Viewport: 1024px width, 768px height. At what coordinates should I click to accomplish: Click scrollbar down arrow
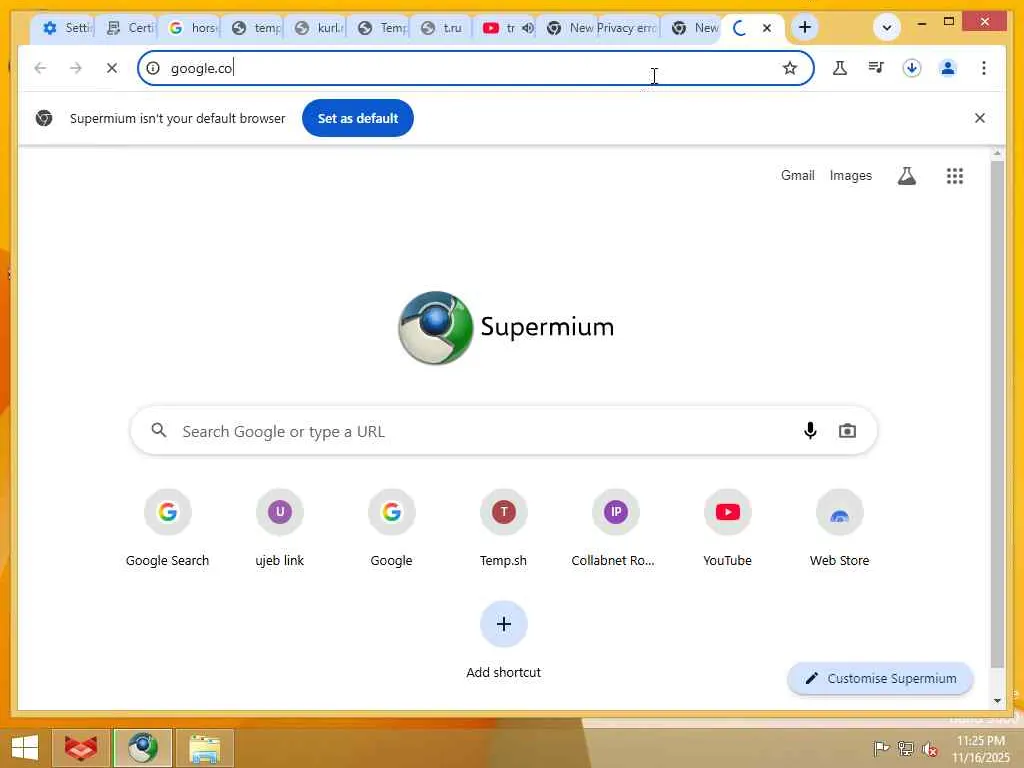click(x=997, y=701)
